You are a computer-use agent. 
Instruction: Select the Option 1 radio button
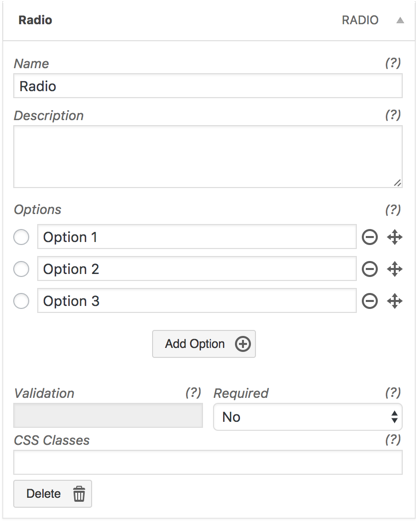coord(21,237)
